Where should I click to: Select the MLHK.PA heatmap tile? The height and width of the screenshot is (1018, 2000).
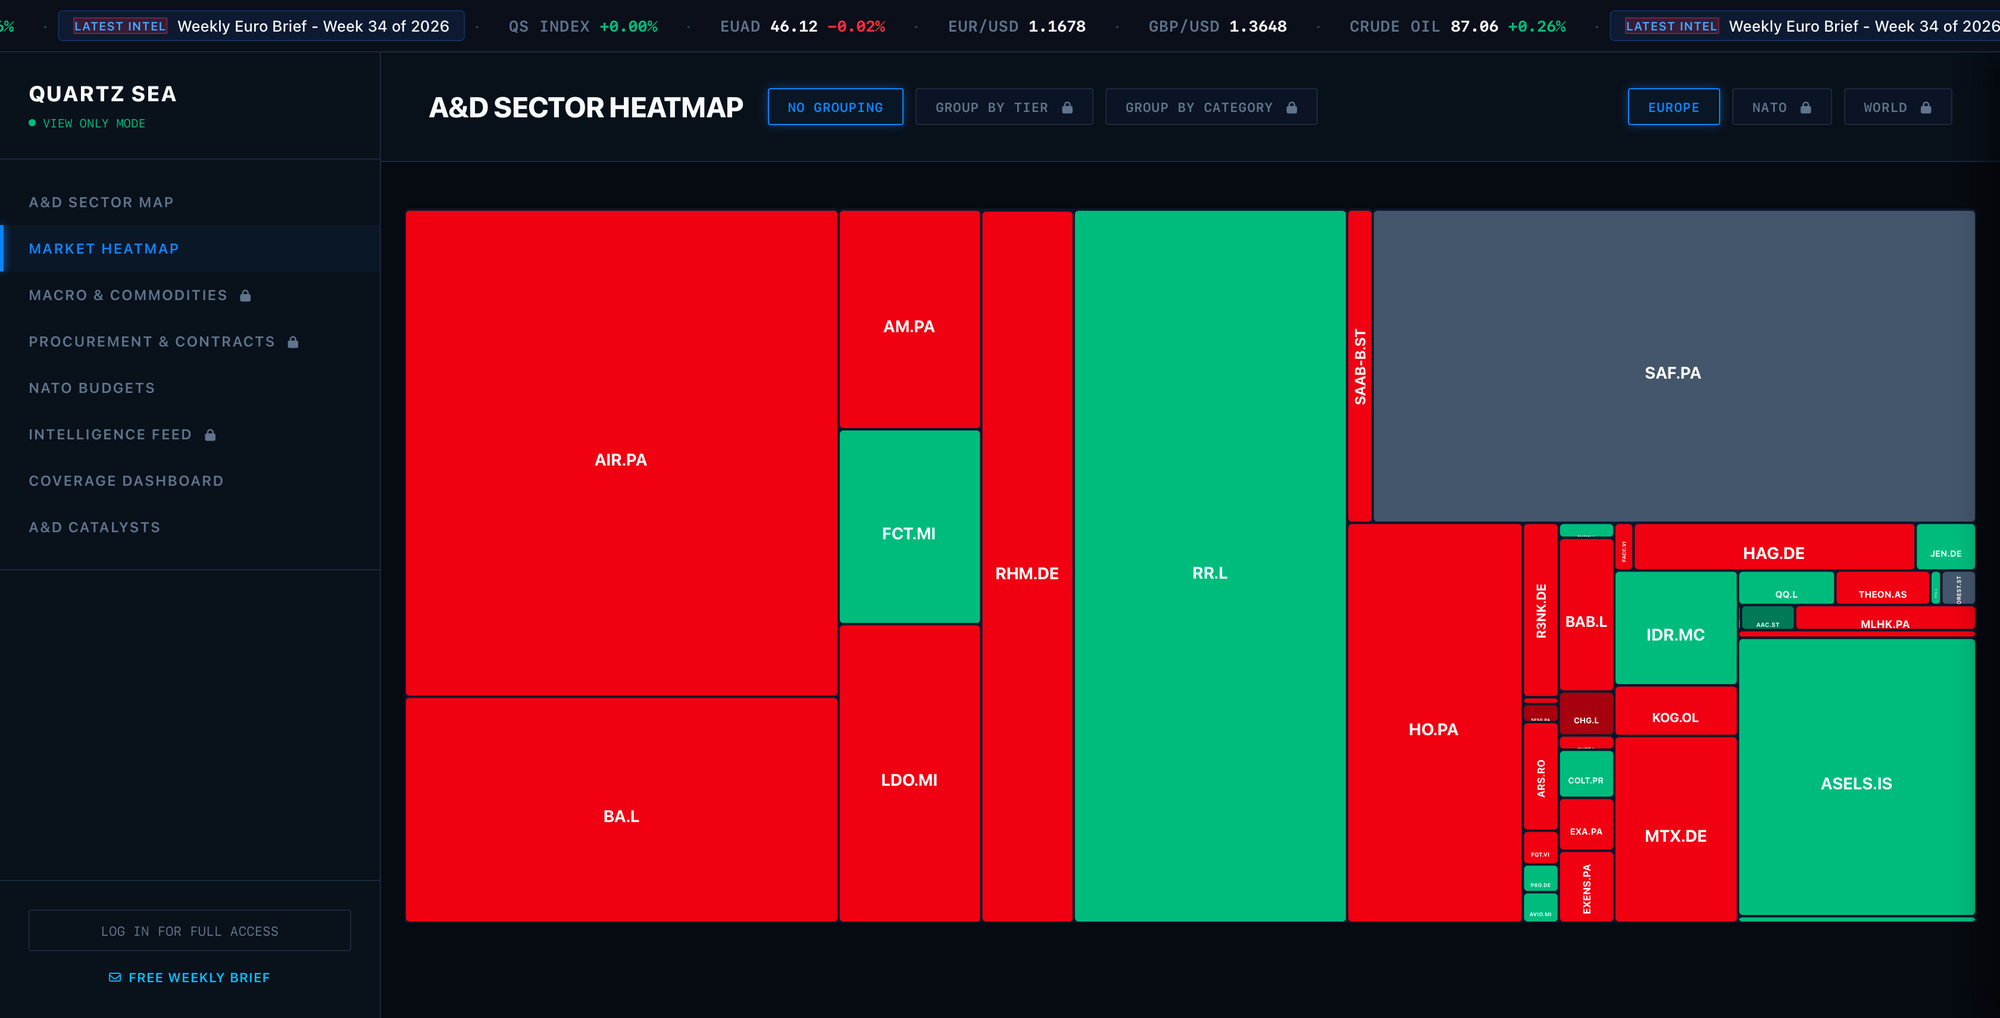coord(1885,618)
